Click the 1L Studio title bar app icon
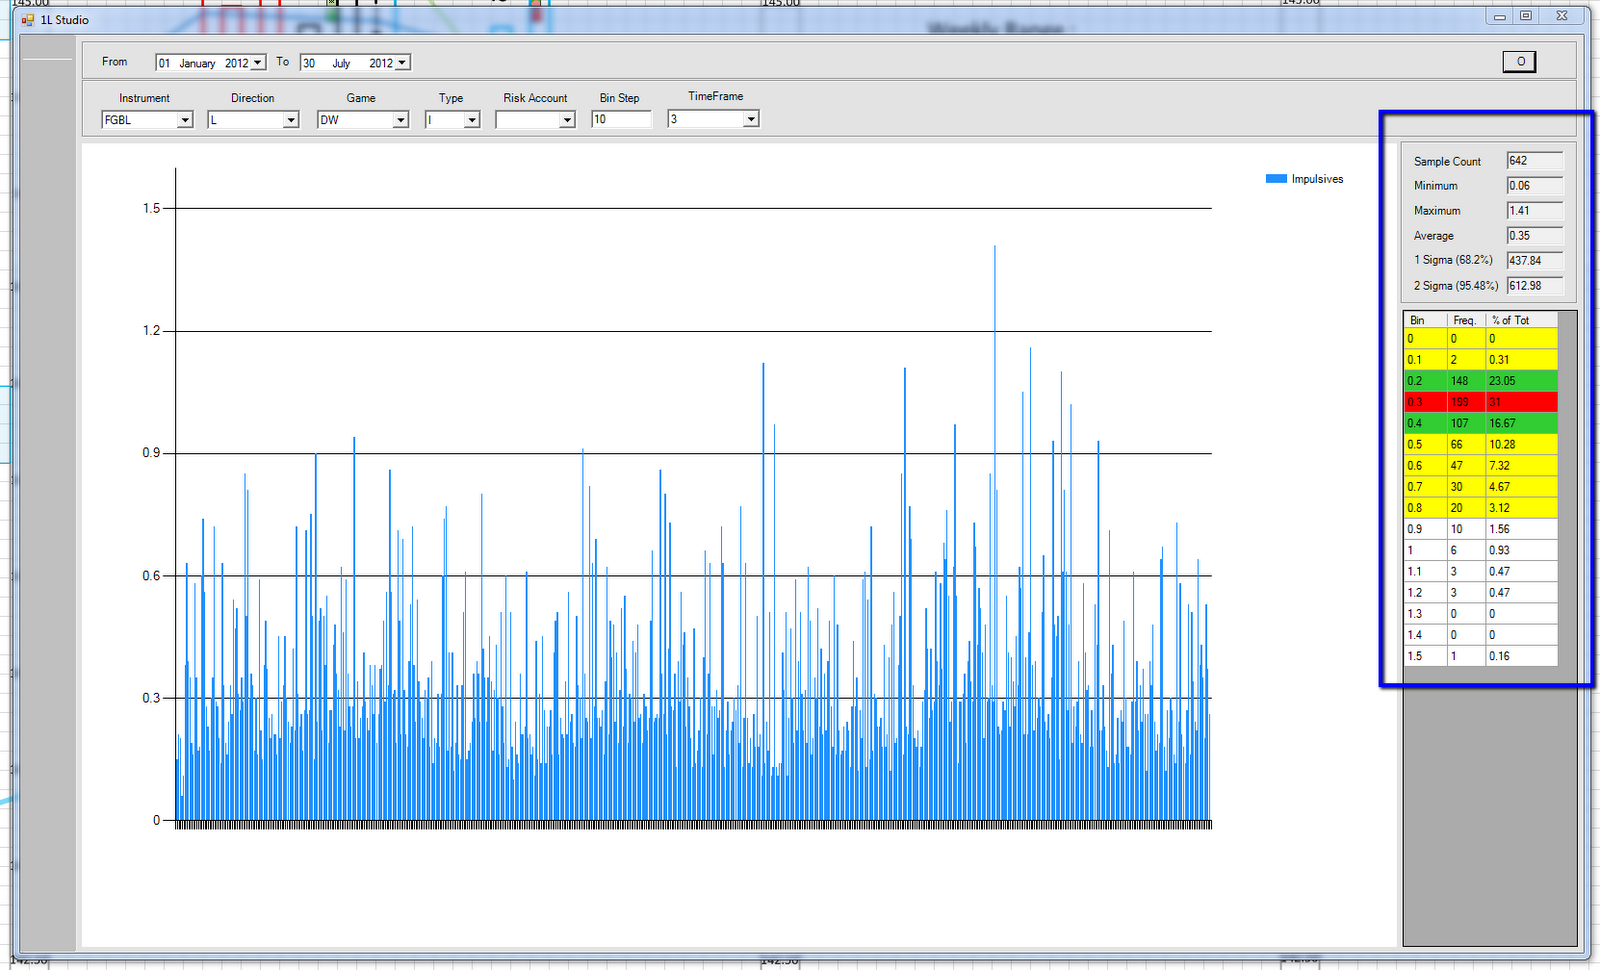 (27, 20)
